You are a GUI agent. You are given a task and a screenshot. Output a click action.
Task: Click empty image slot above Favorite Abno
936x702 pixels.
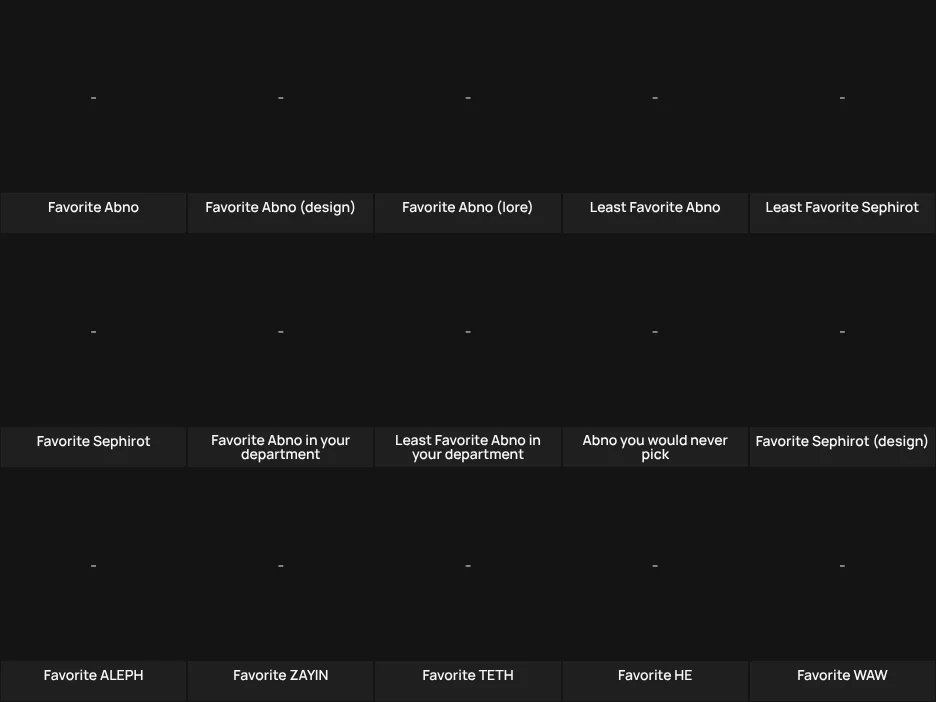click(x=93, y=97)
